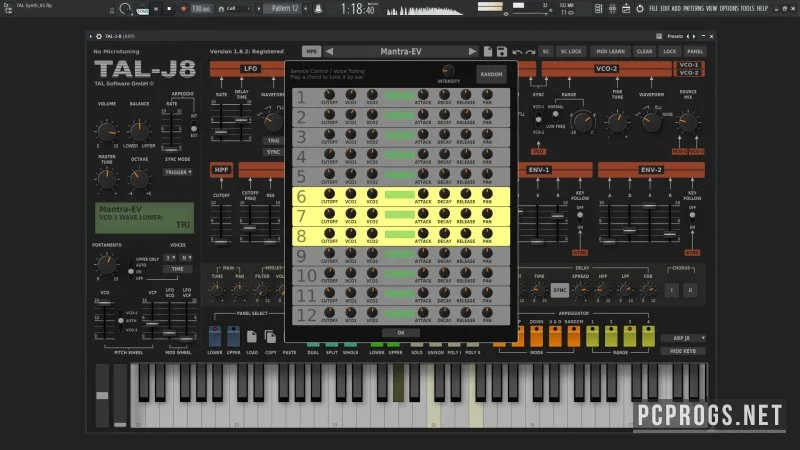
Task: Toggle the delay SYNC button
Action: click(560, 290)
